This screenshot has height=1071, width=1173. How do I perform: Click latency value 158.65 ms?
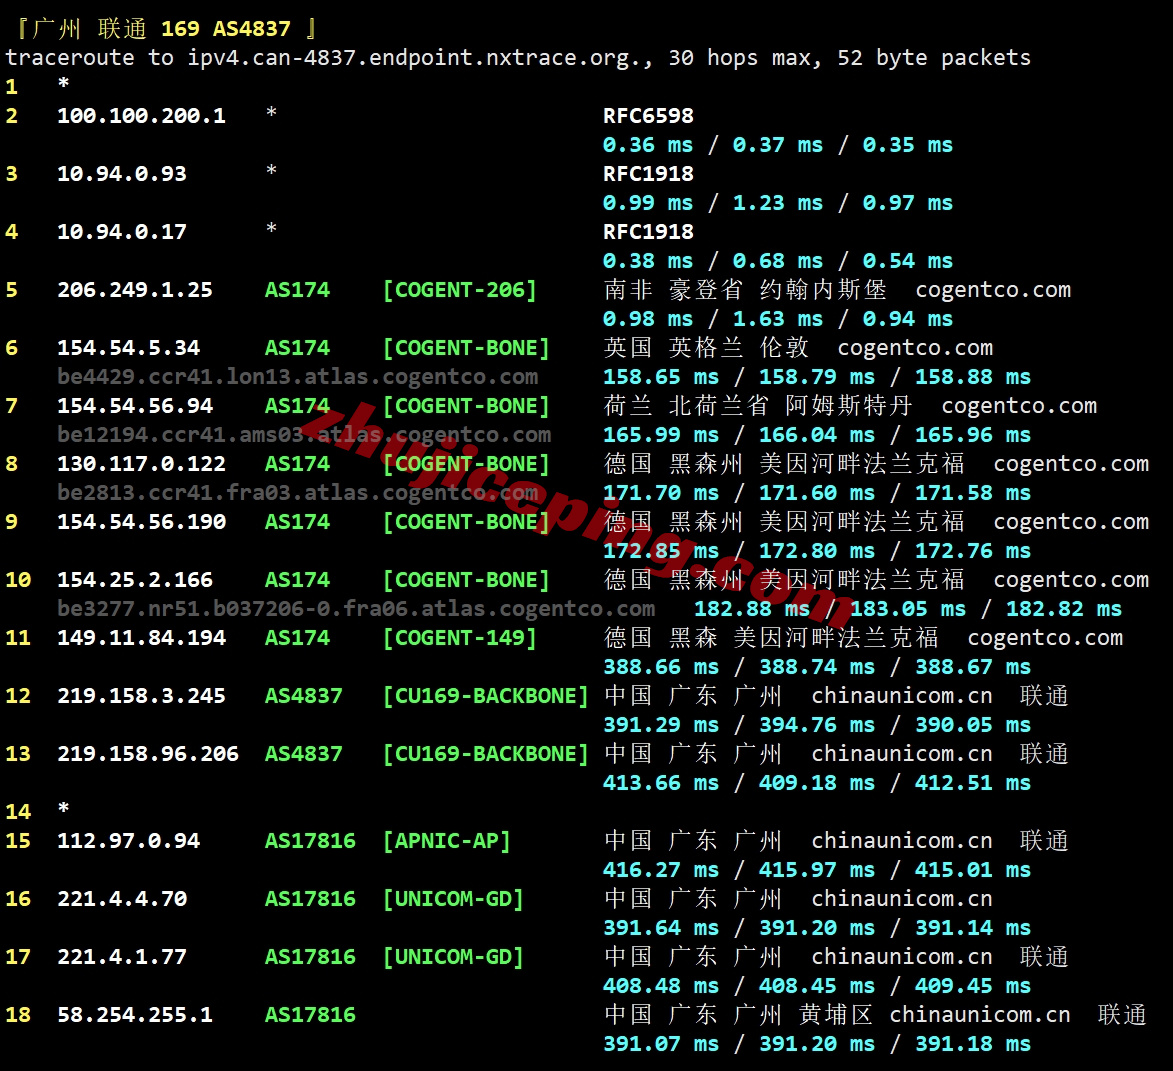point(661,377)
